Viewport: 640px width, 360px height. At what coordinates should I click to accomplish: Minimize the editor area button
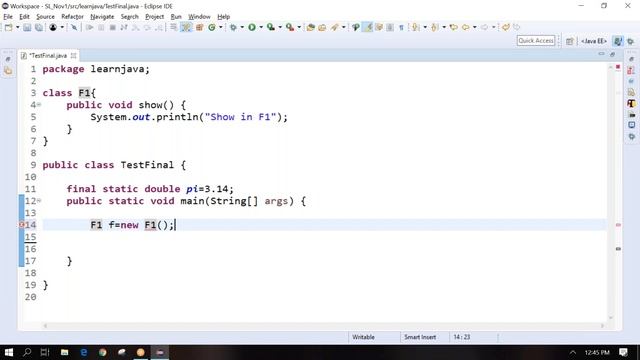click(601, 54)
